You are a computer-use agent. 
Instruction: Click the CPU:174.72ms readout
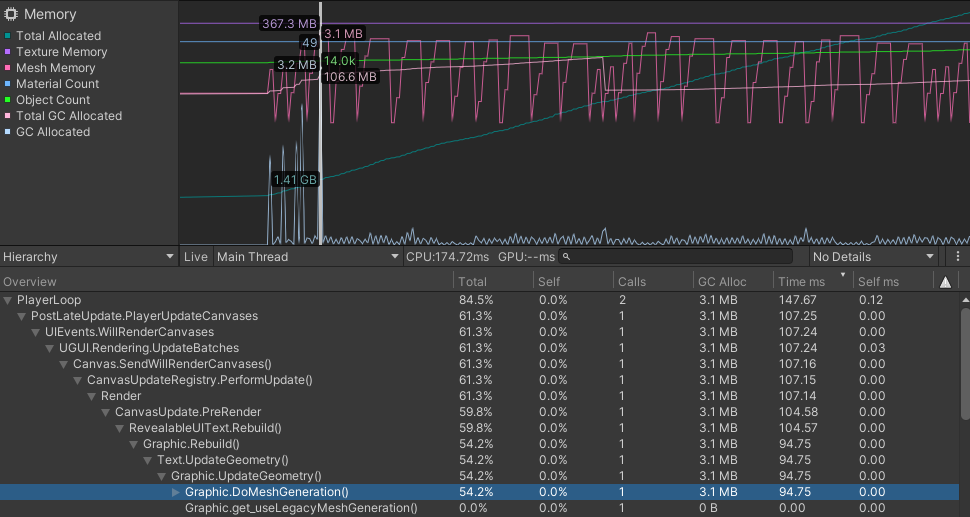tap(447, 257)
